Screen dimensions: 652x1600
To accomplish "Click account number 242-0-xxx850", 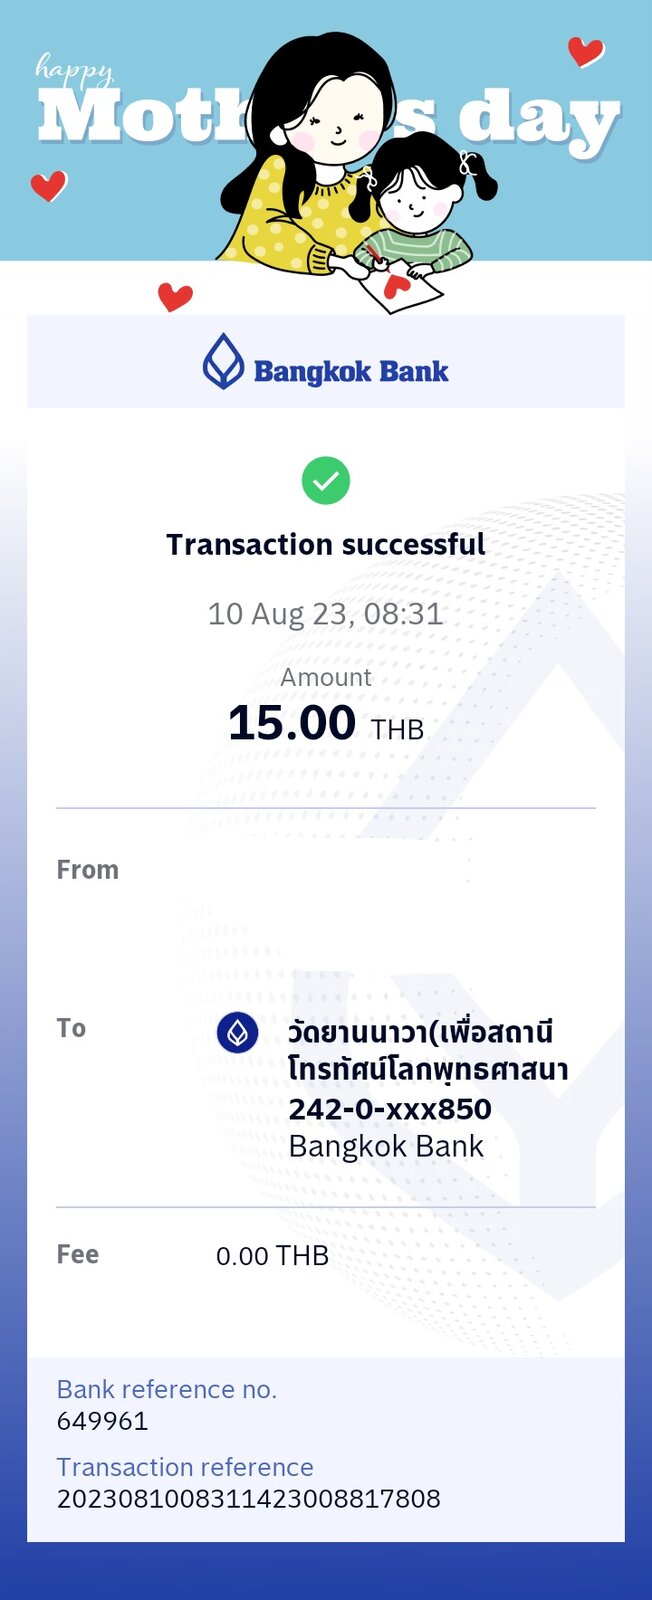I will 390,1109.
